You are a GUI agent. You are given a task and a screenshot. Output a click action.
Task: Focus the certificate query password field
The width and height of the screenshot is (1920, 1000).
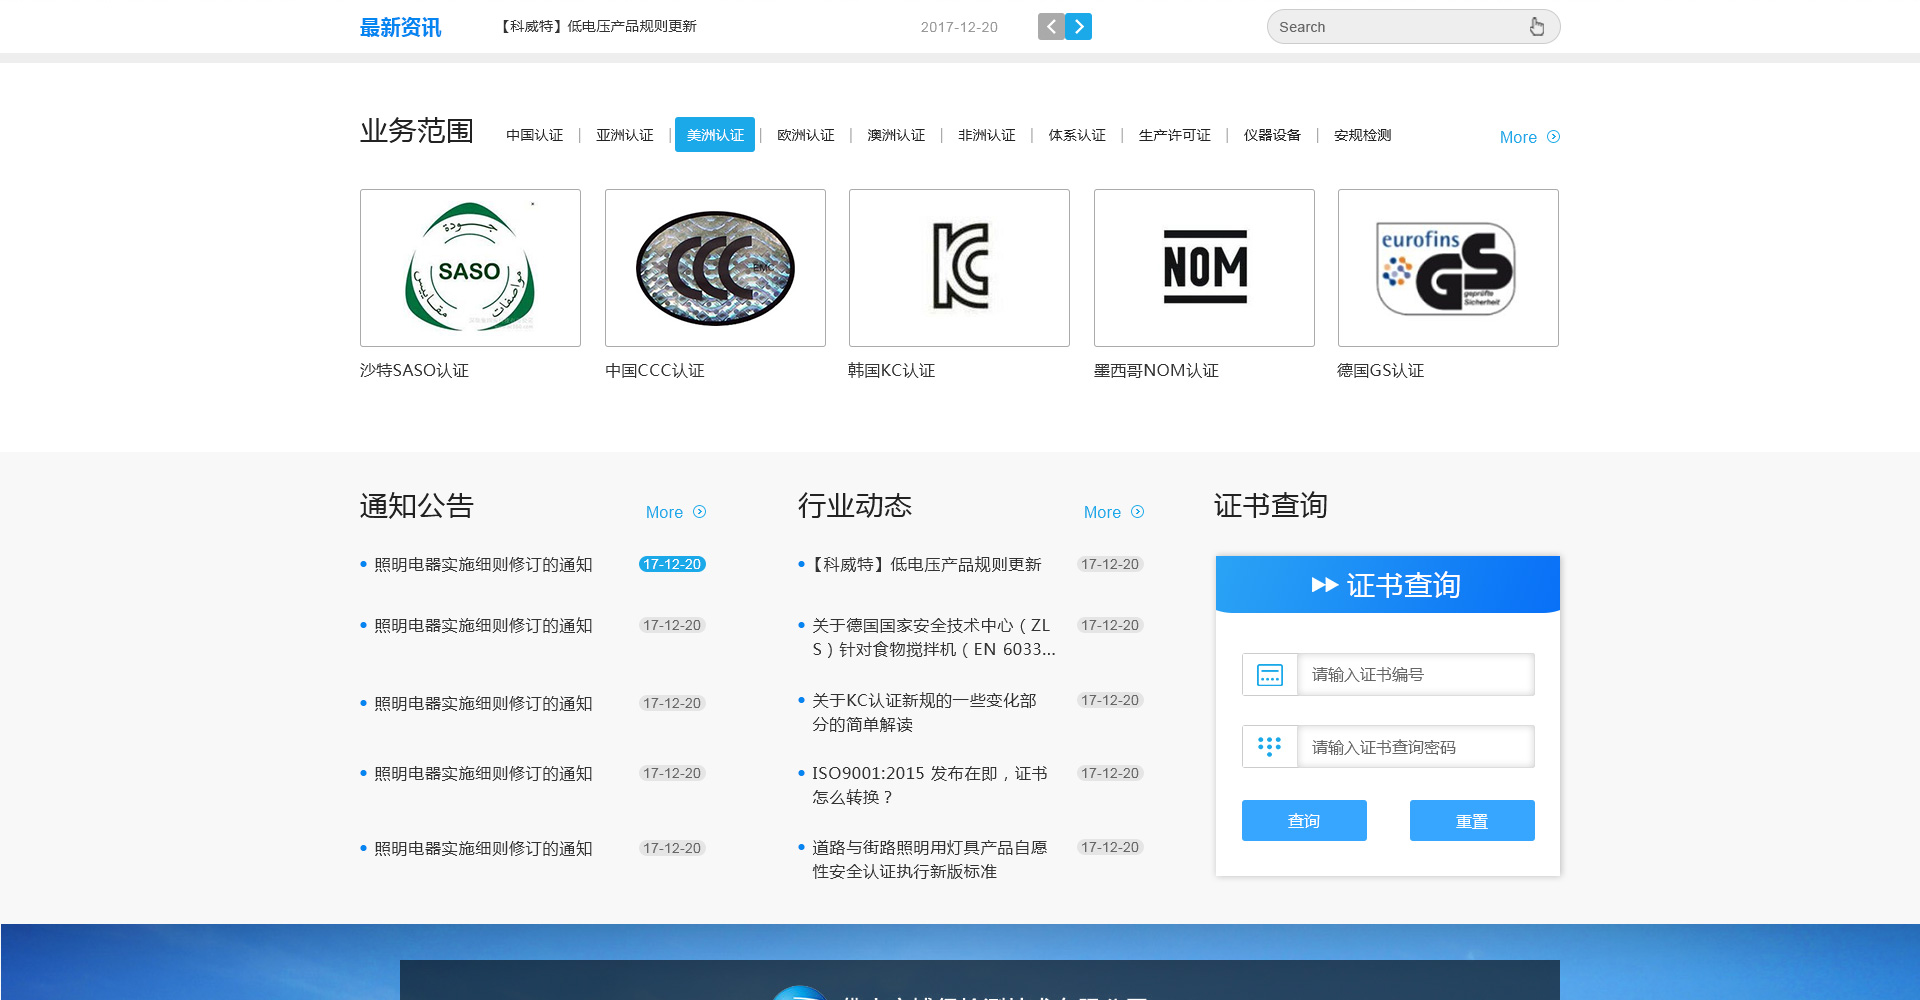pos(1414,747)
